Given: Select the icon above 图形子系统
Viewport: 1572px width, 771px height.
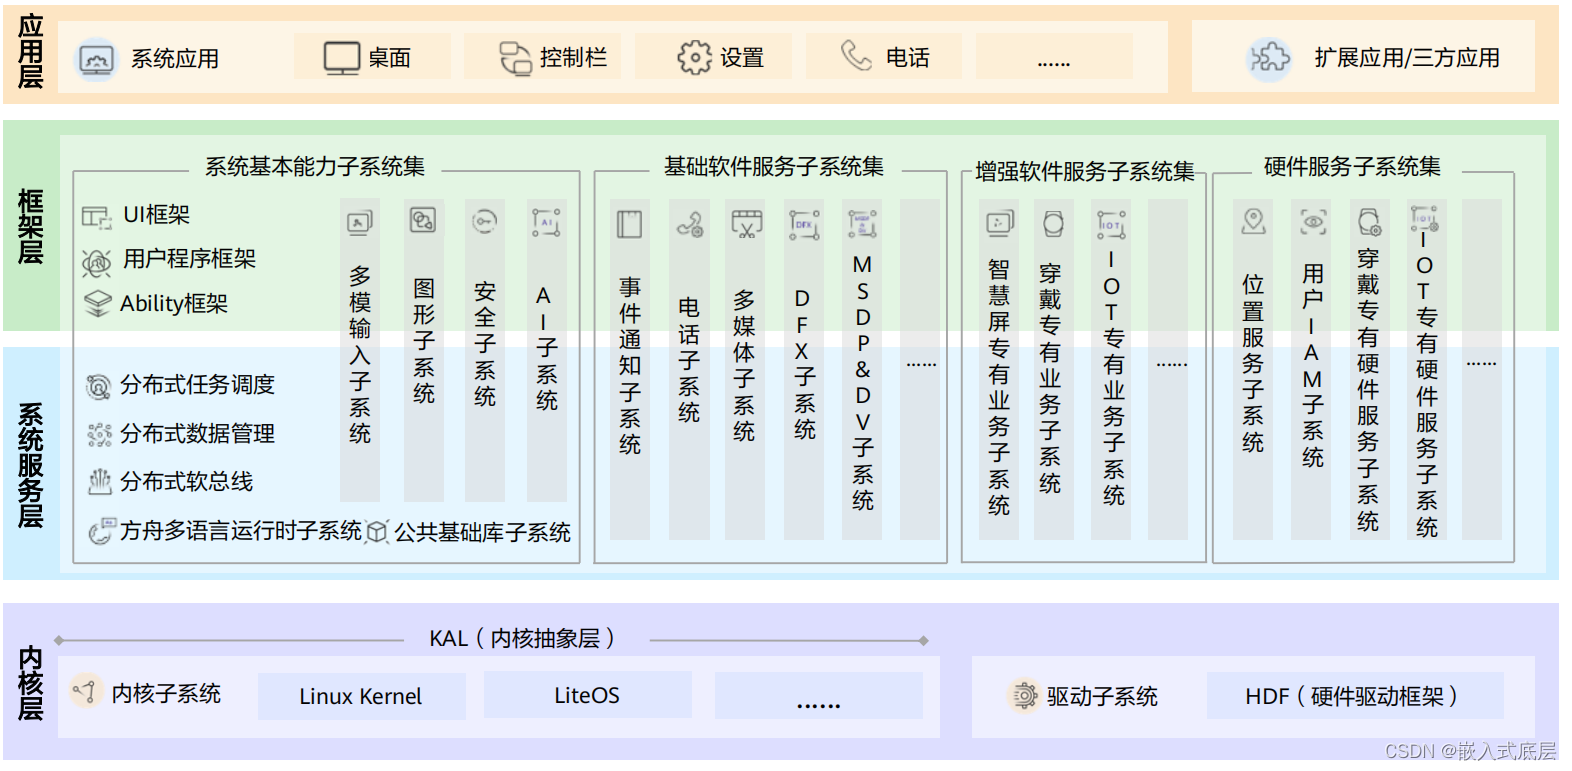Looking at the screenshot, I should tap(423, 220).
